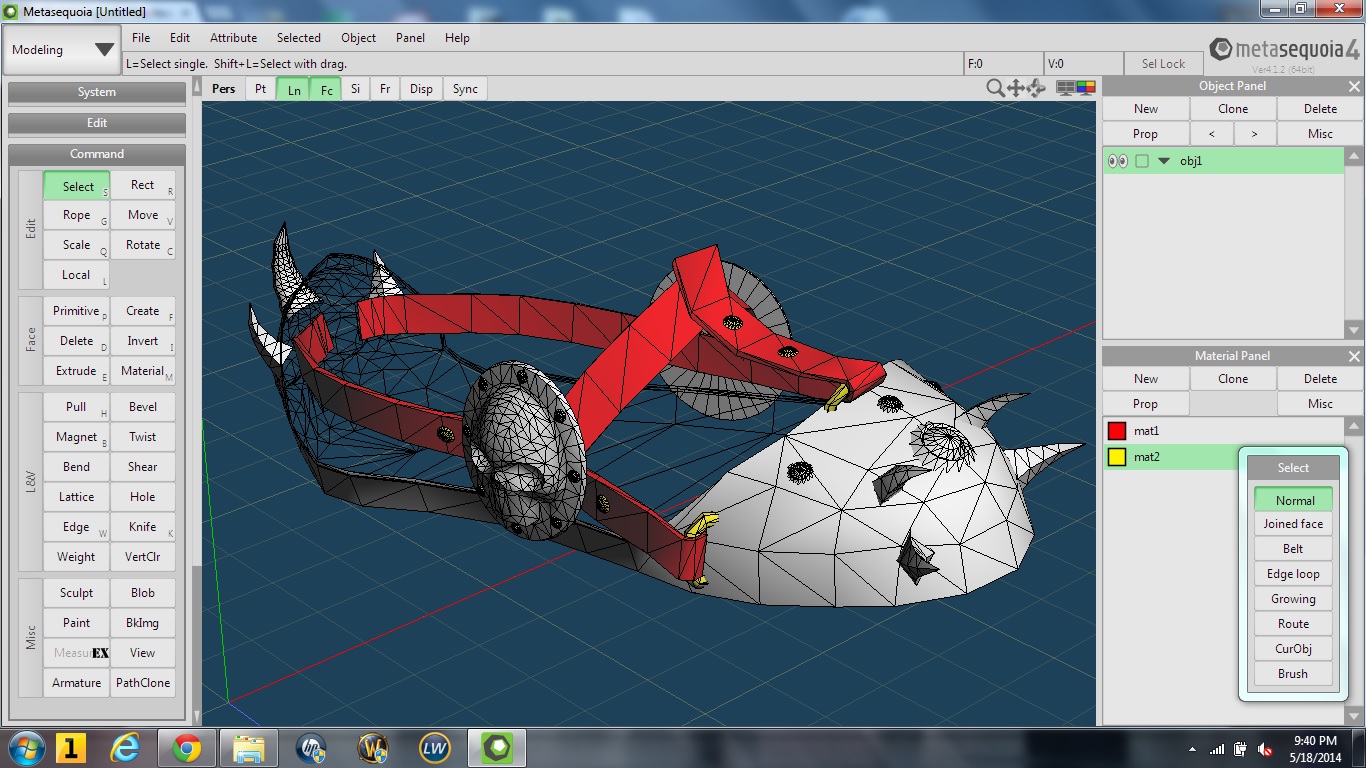The height and width of the screenshot is (768, 1366).
Task: Open the PathClone command
Action: point(143,683)
